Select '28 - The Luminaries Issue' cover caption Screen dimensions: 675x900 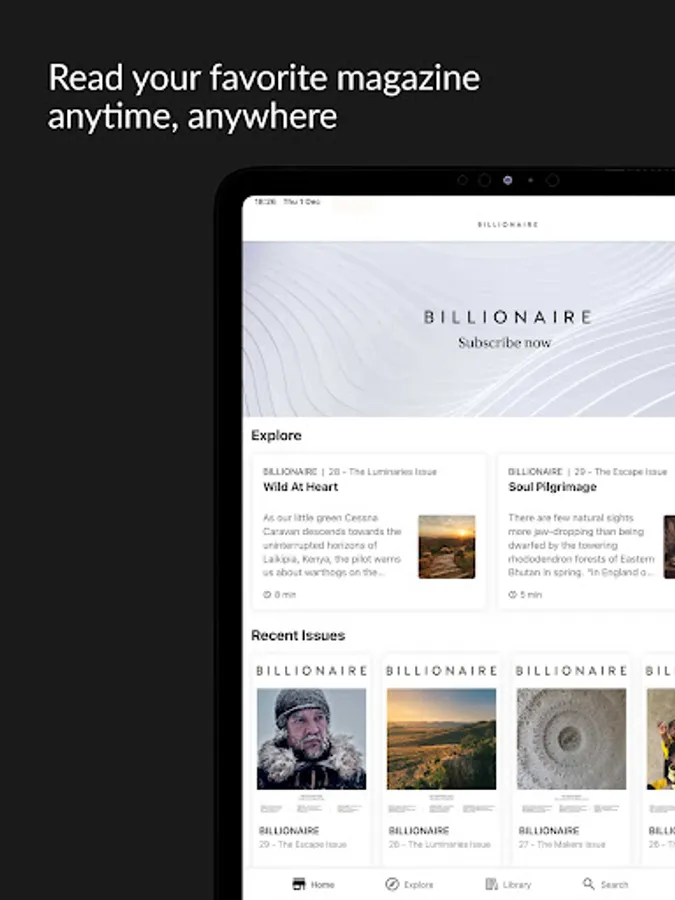tap(440, 844)
